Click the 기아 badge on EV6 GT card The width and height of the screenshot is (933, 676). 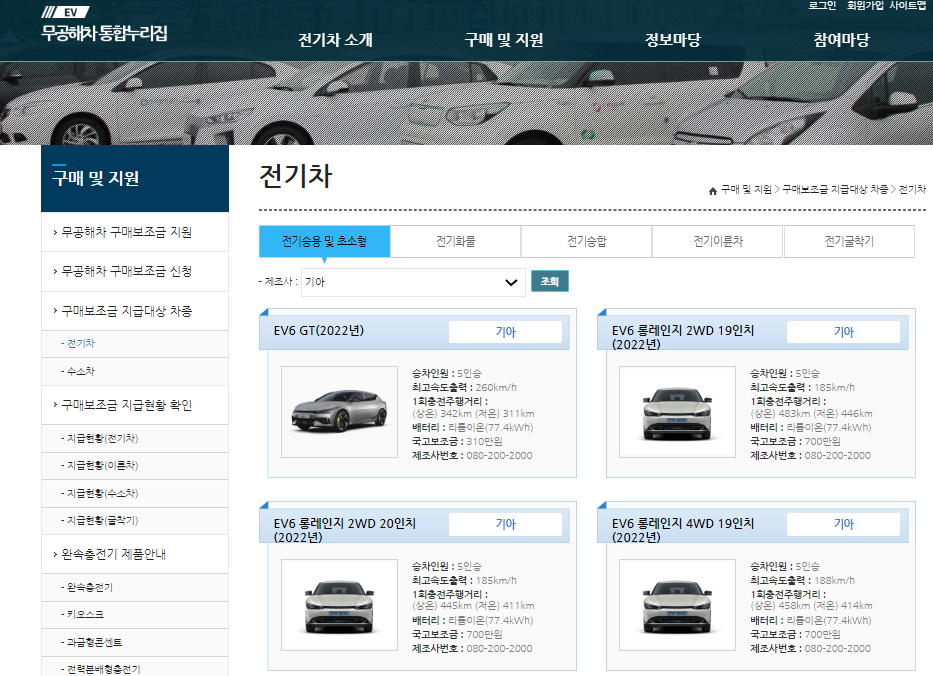click(x=505, y=331)
